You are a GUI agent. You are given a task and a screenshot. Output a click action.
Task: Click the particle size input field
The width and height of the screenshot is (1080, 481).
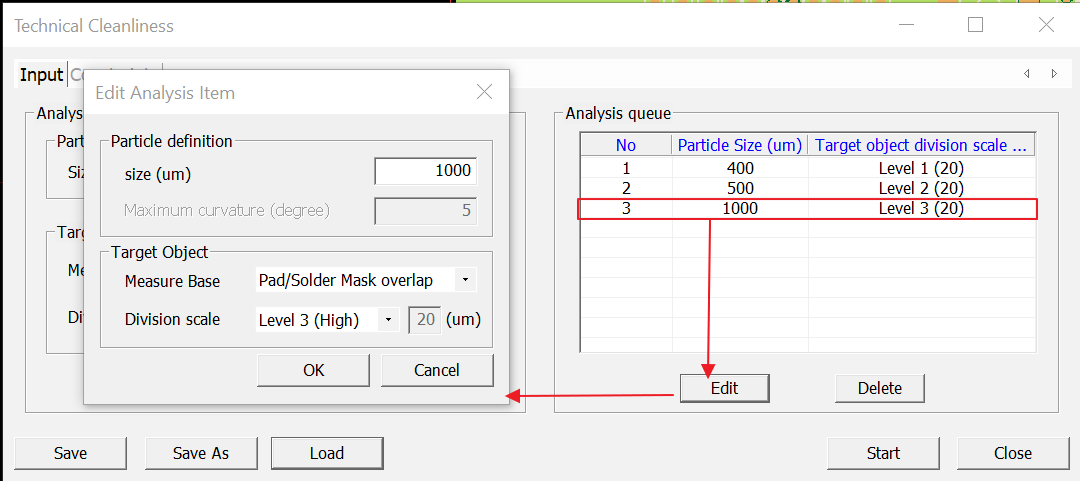(x=425, y=171)
